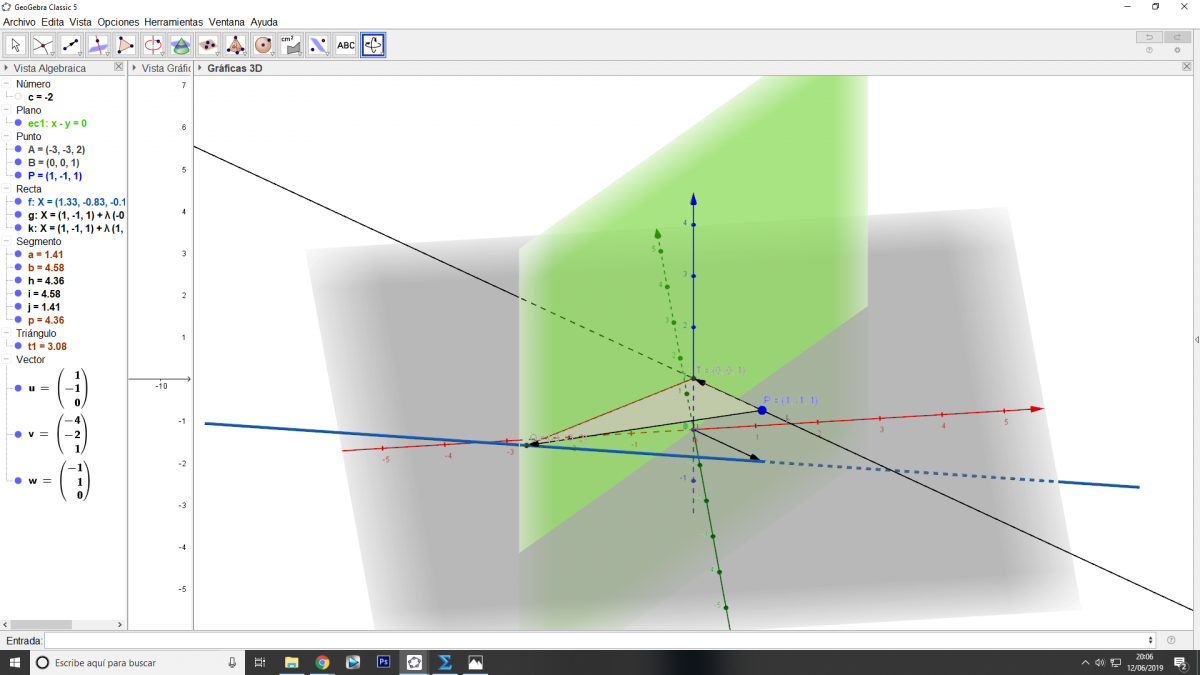Toggle visibility of number c
Screen dimensions: 1200x675
(x=18, y=97)
